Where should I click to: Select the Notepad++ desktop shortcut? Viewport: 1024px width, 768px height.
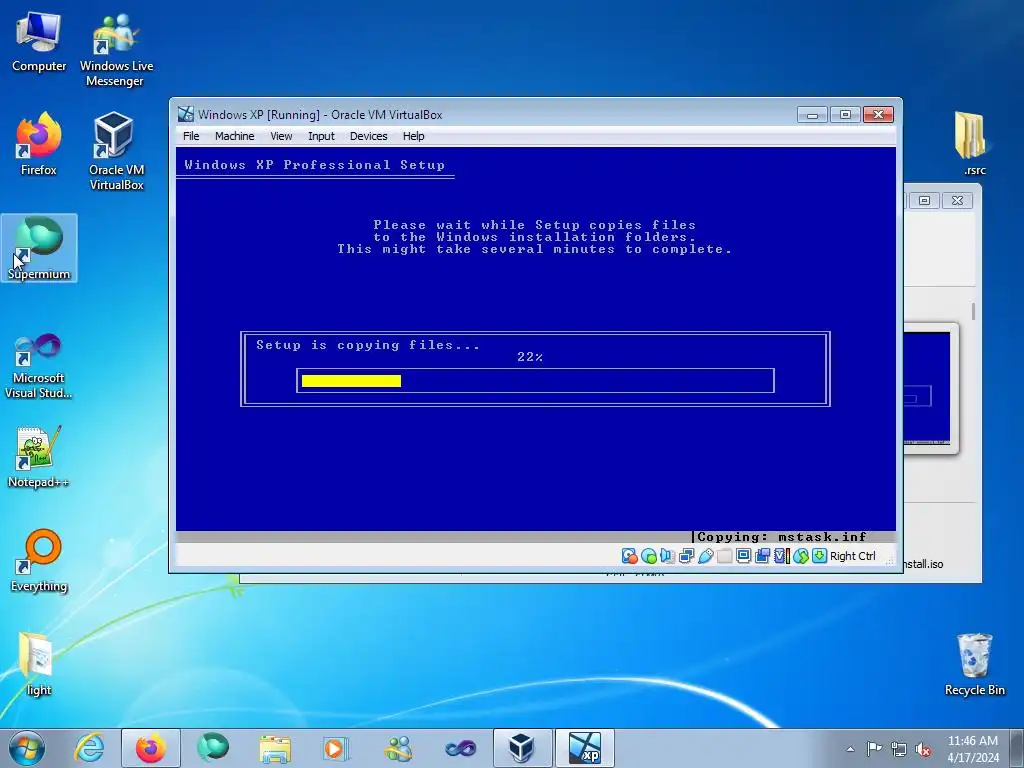point(39,457)
